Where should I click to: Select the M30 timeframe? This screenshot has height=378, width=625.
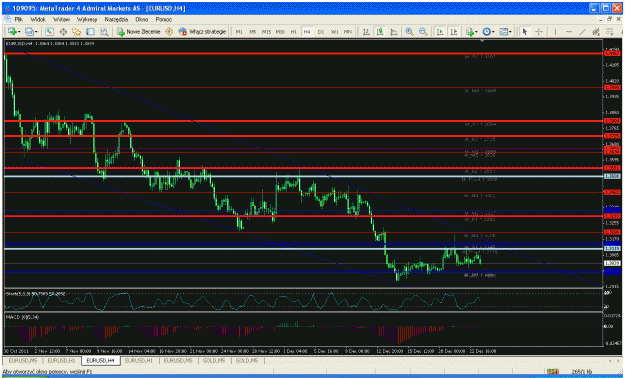click(x=280, y=32)
